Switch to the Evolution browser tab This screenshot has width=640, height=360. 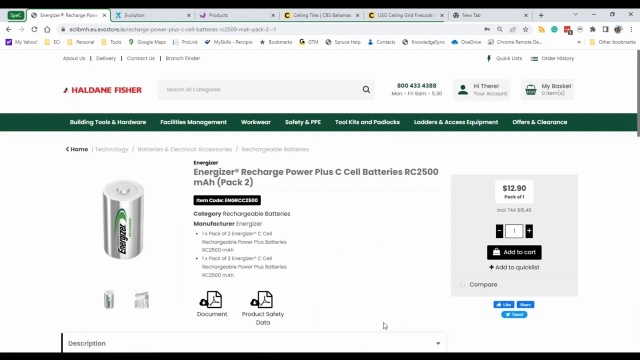click(x=152, y=15)
